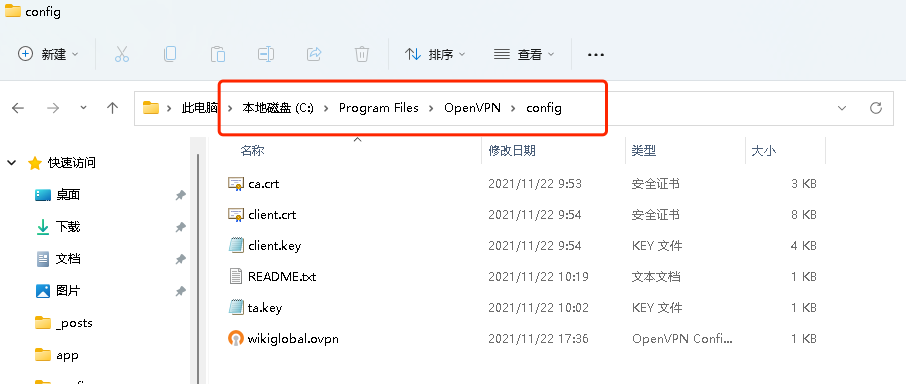Open the 排序 sort dropdown
The height and width of the screenshot is (384, 906).
(x=436, y=54)
